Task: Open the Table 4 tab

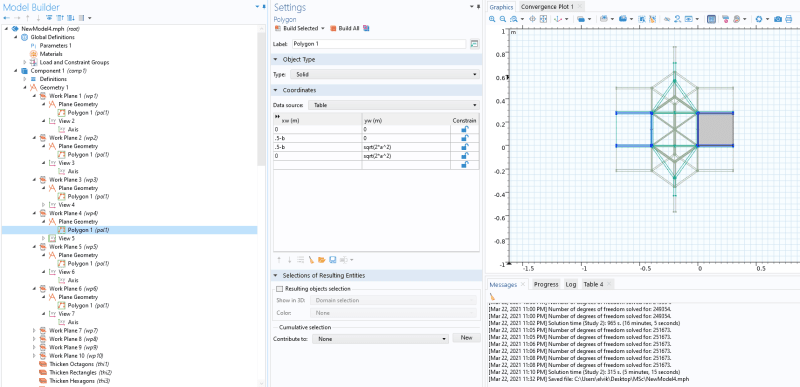Action: pos(593,284)
